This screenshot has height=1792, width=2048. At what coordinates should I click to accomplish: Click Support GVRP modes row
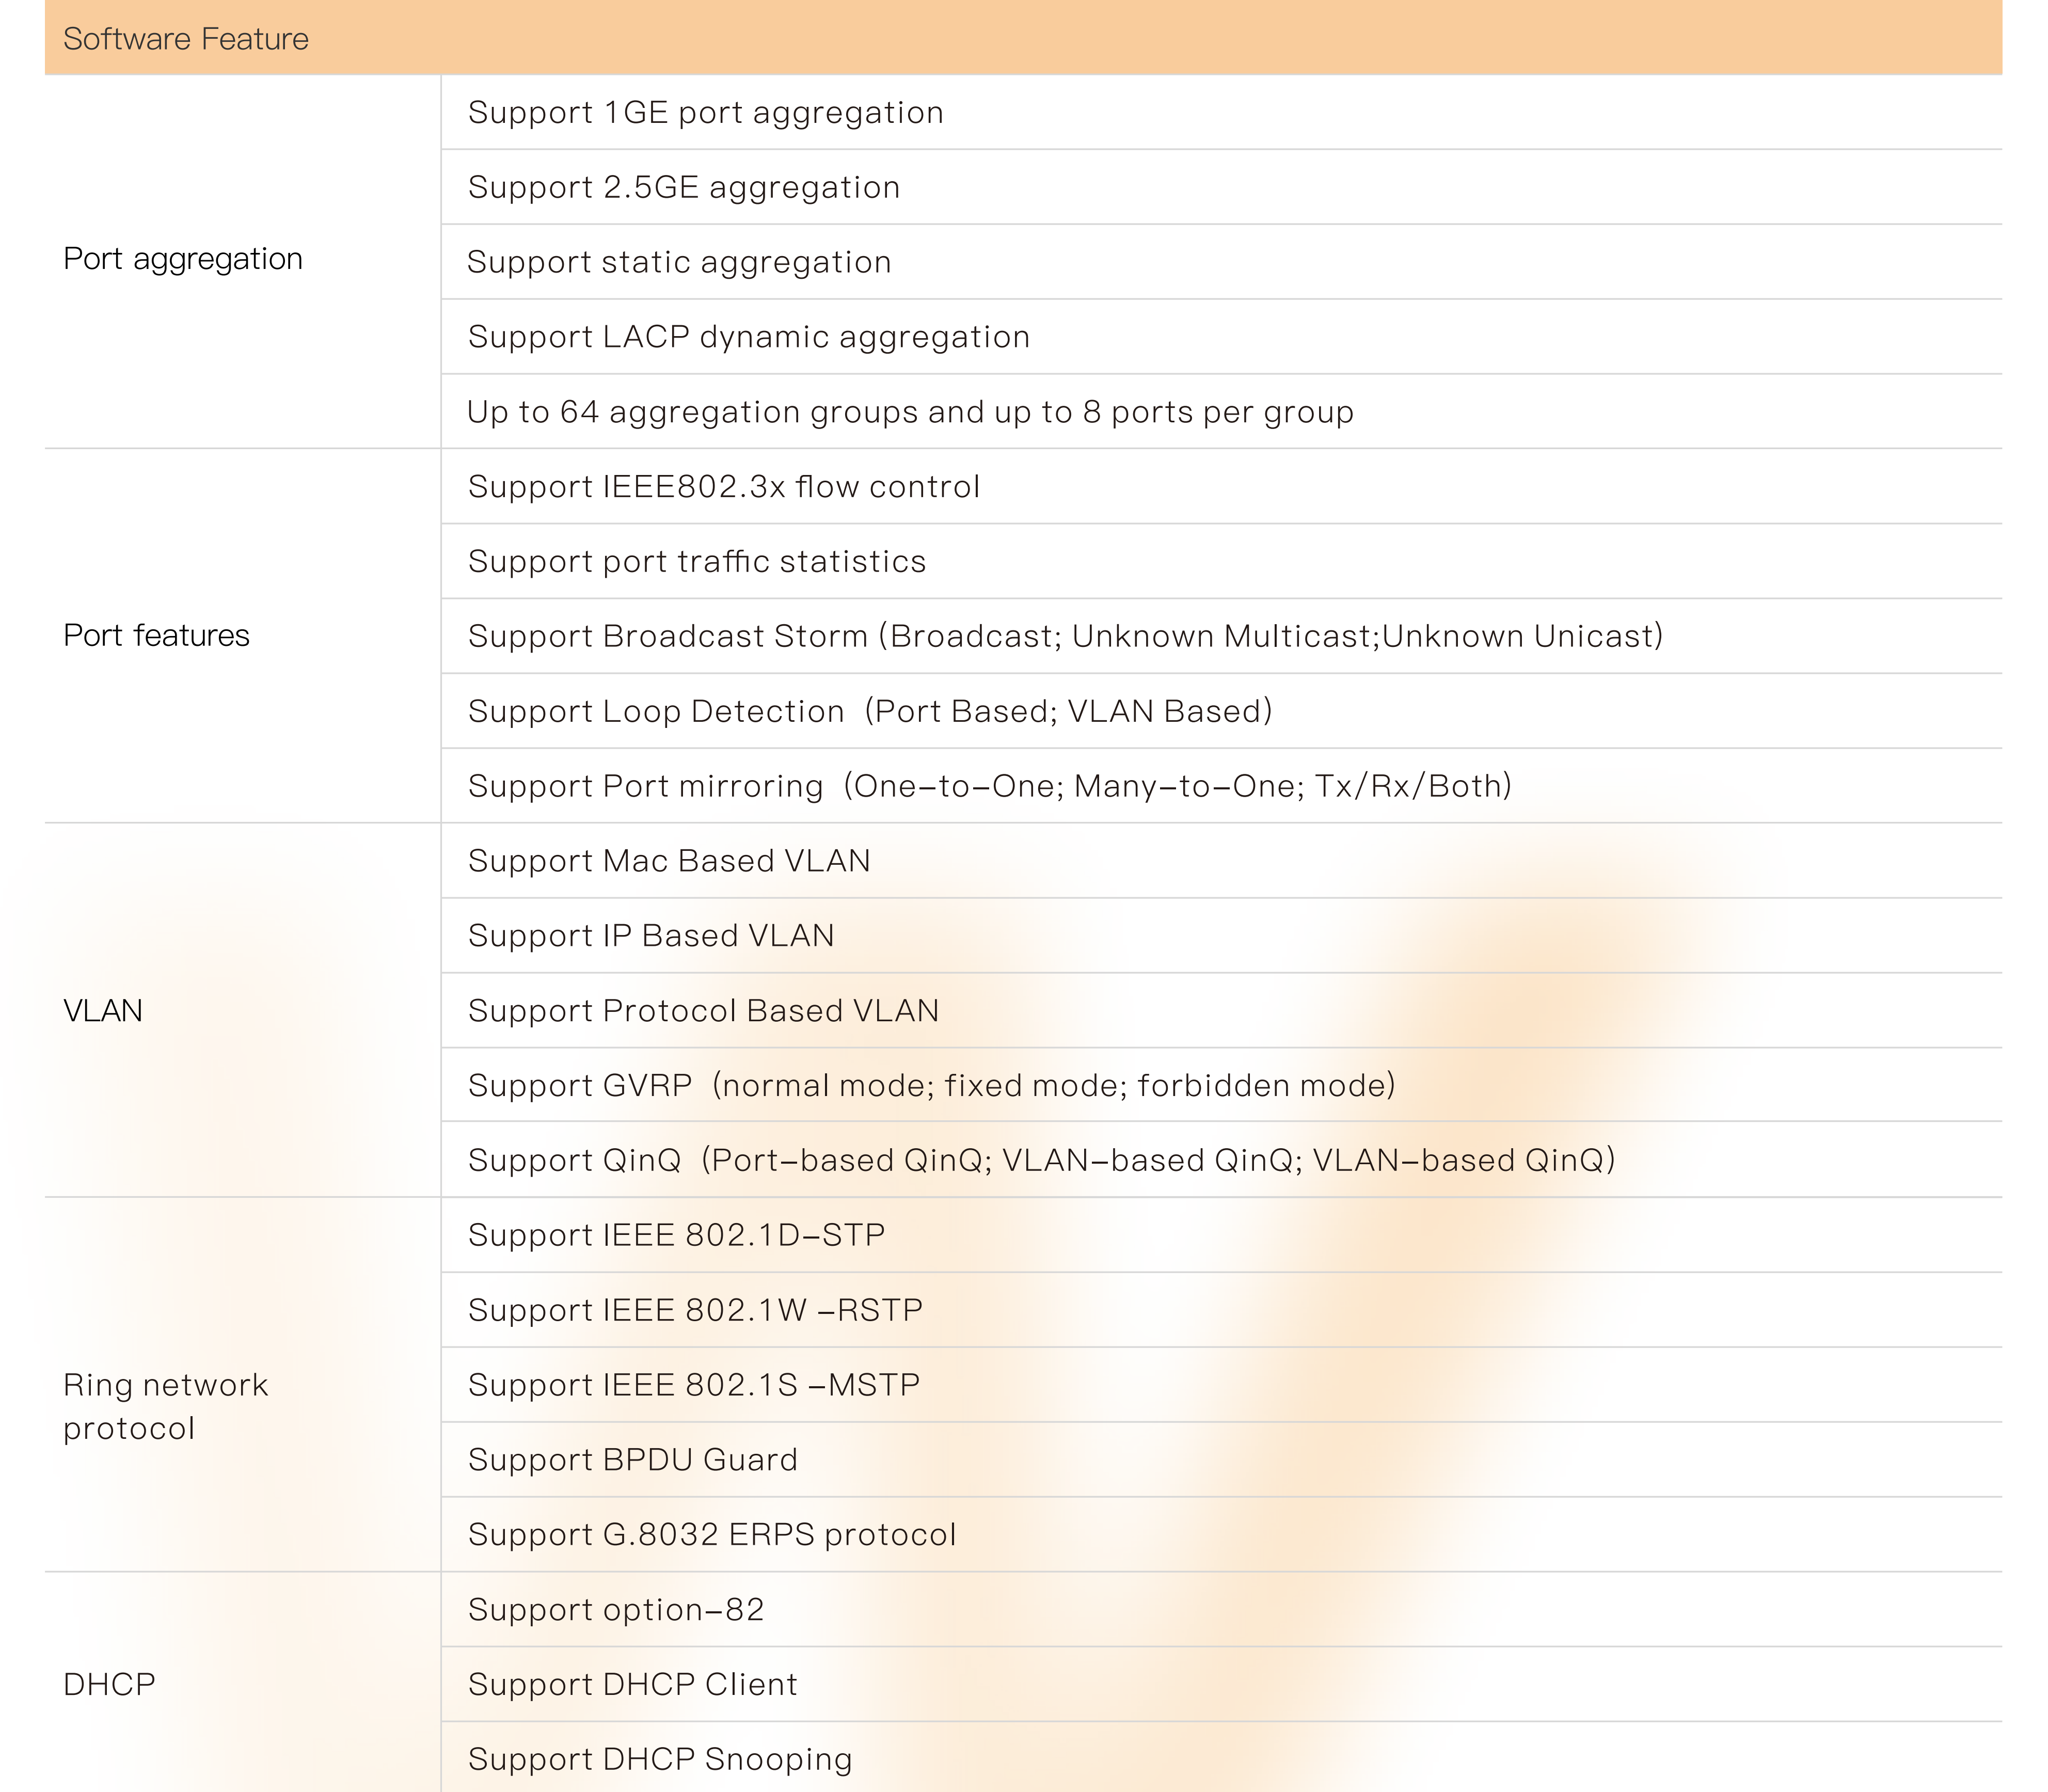point(931,1085)
